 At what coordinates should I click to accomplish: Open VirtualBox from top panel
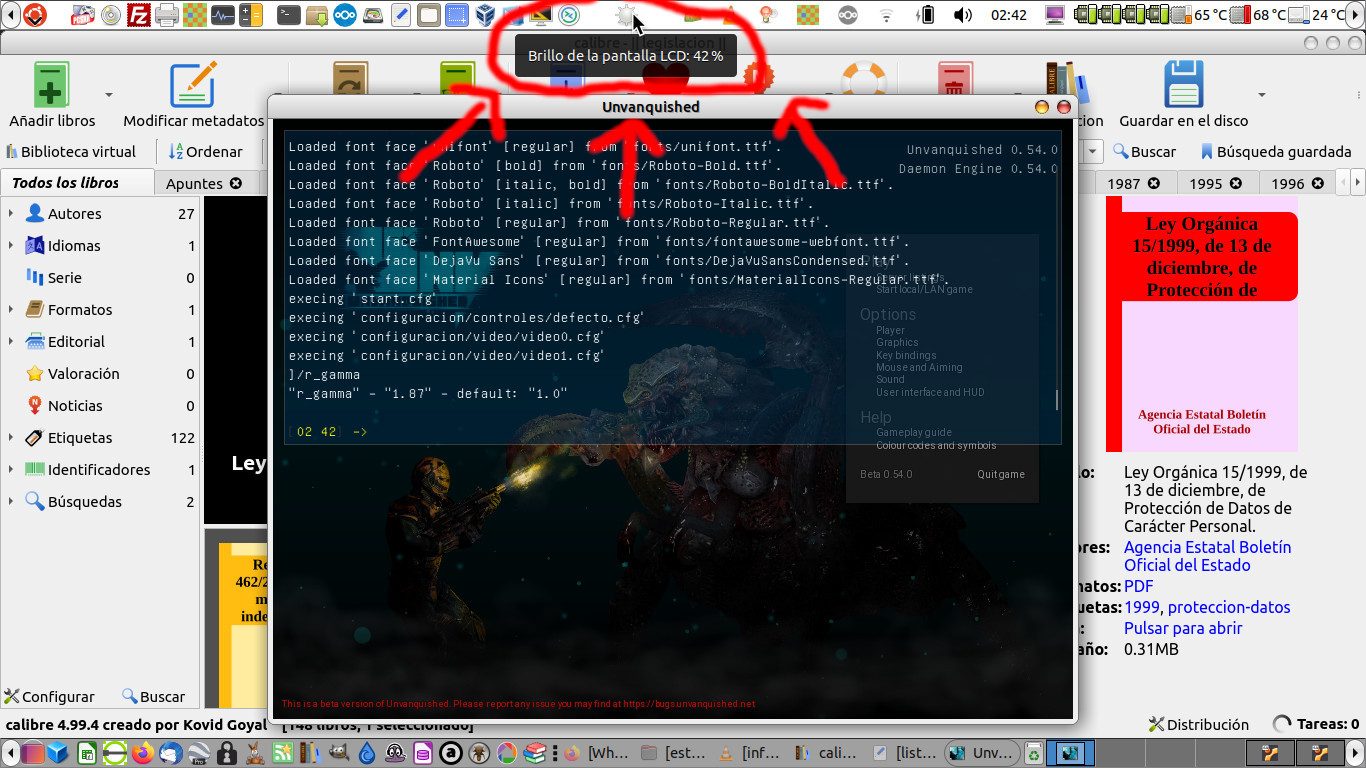pyautogui.click(x=485, y=15)
